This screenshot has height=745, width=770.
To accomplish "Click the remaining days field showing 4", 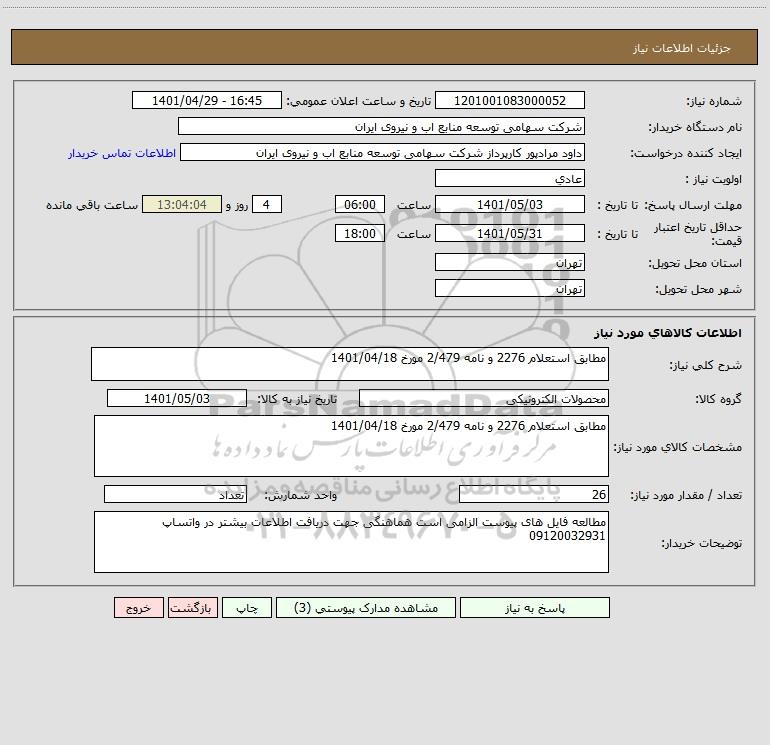I will coord(267,204).
